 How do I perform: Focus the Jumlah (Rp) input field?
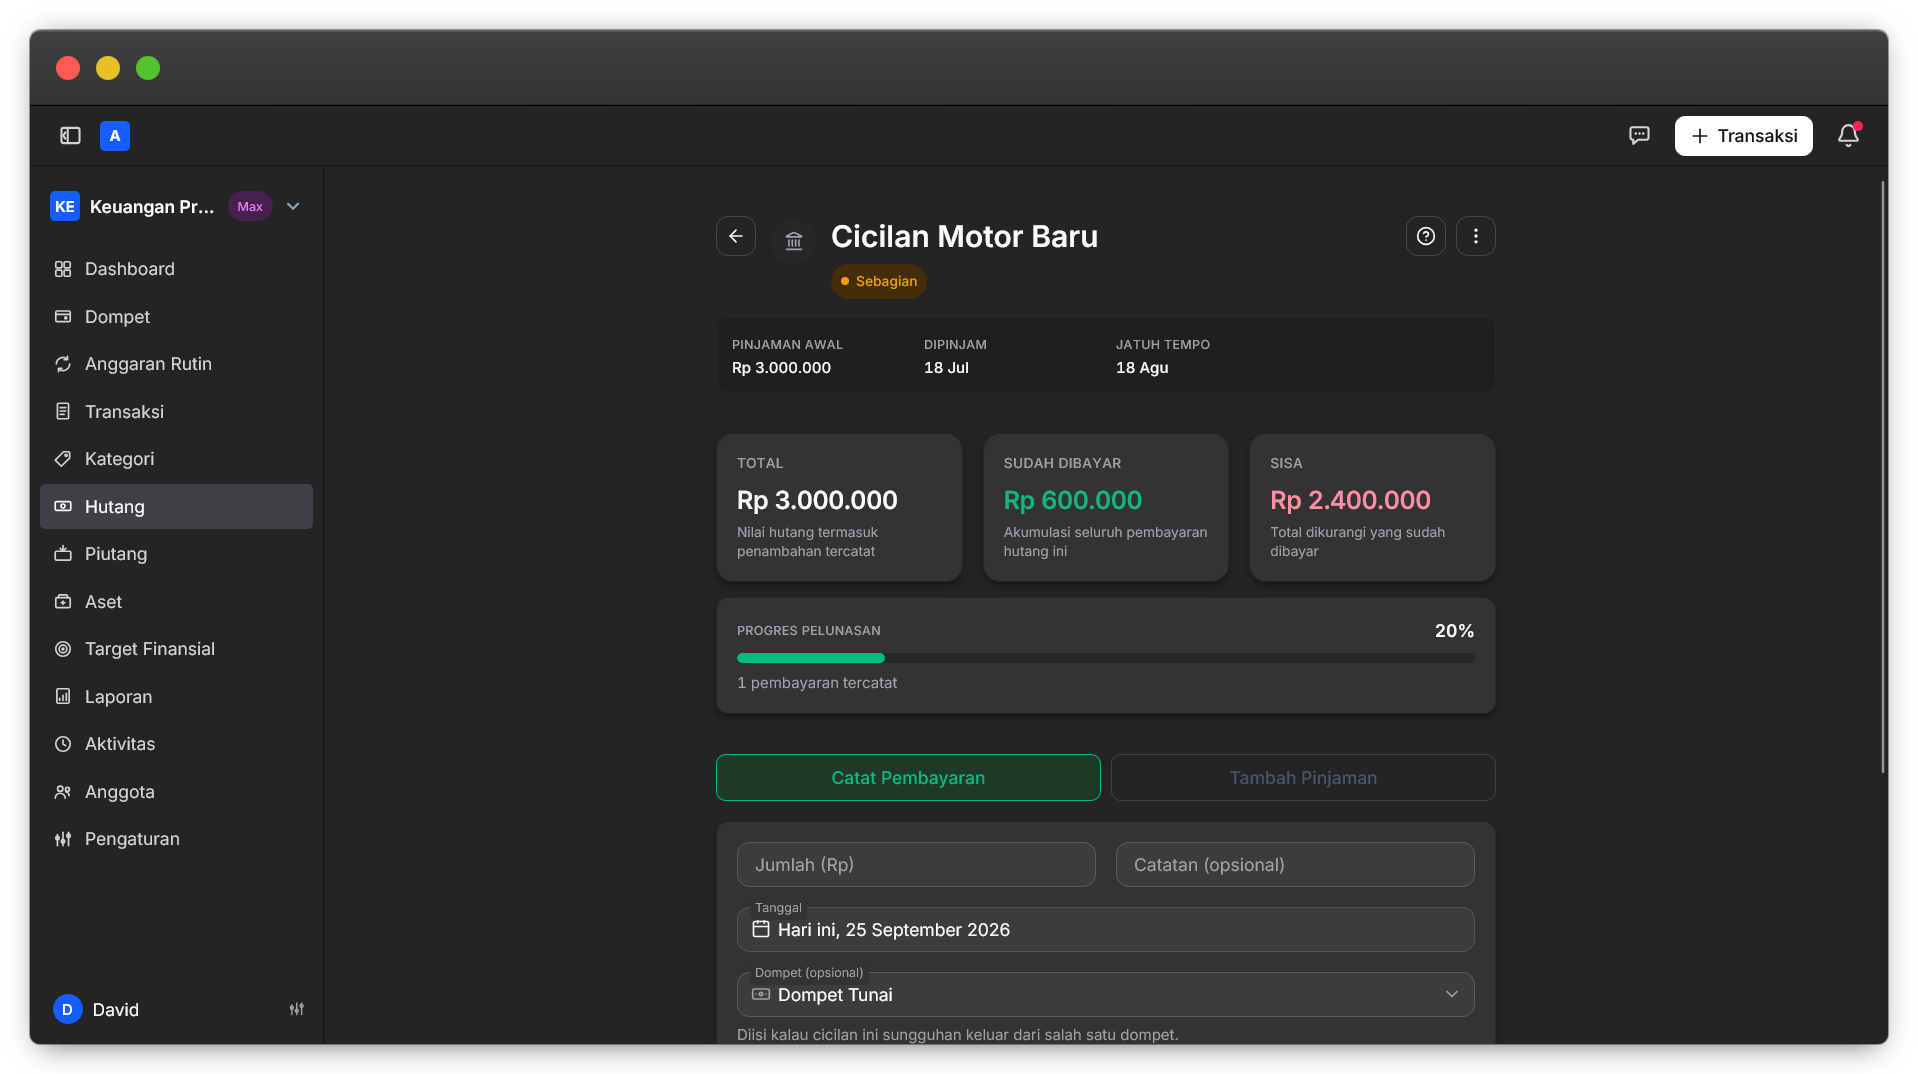(916, 864)
